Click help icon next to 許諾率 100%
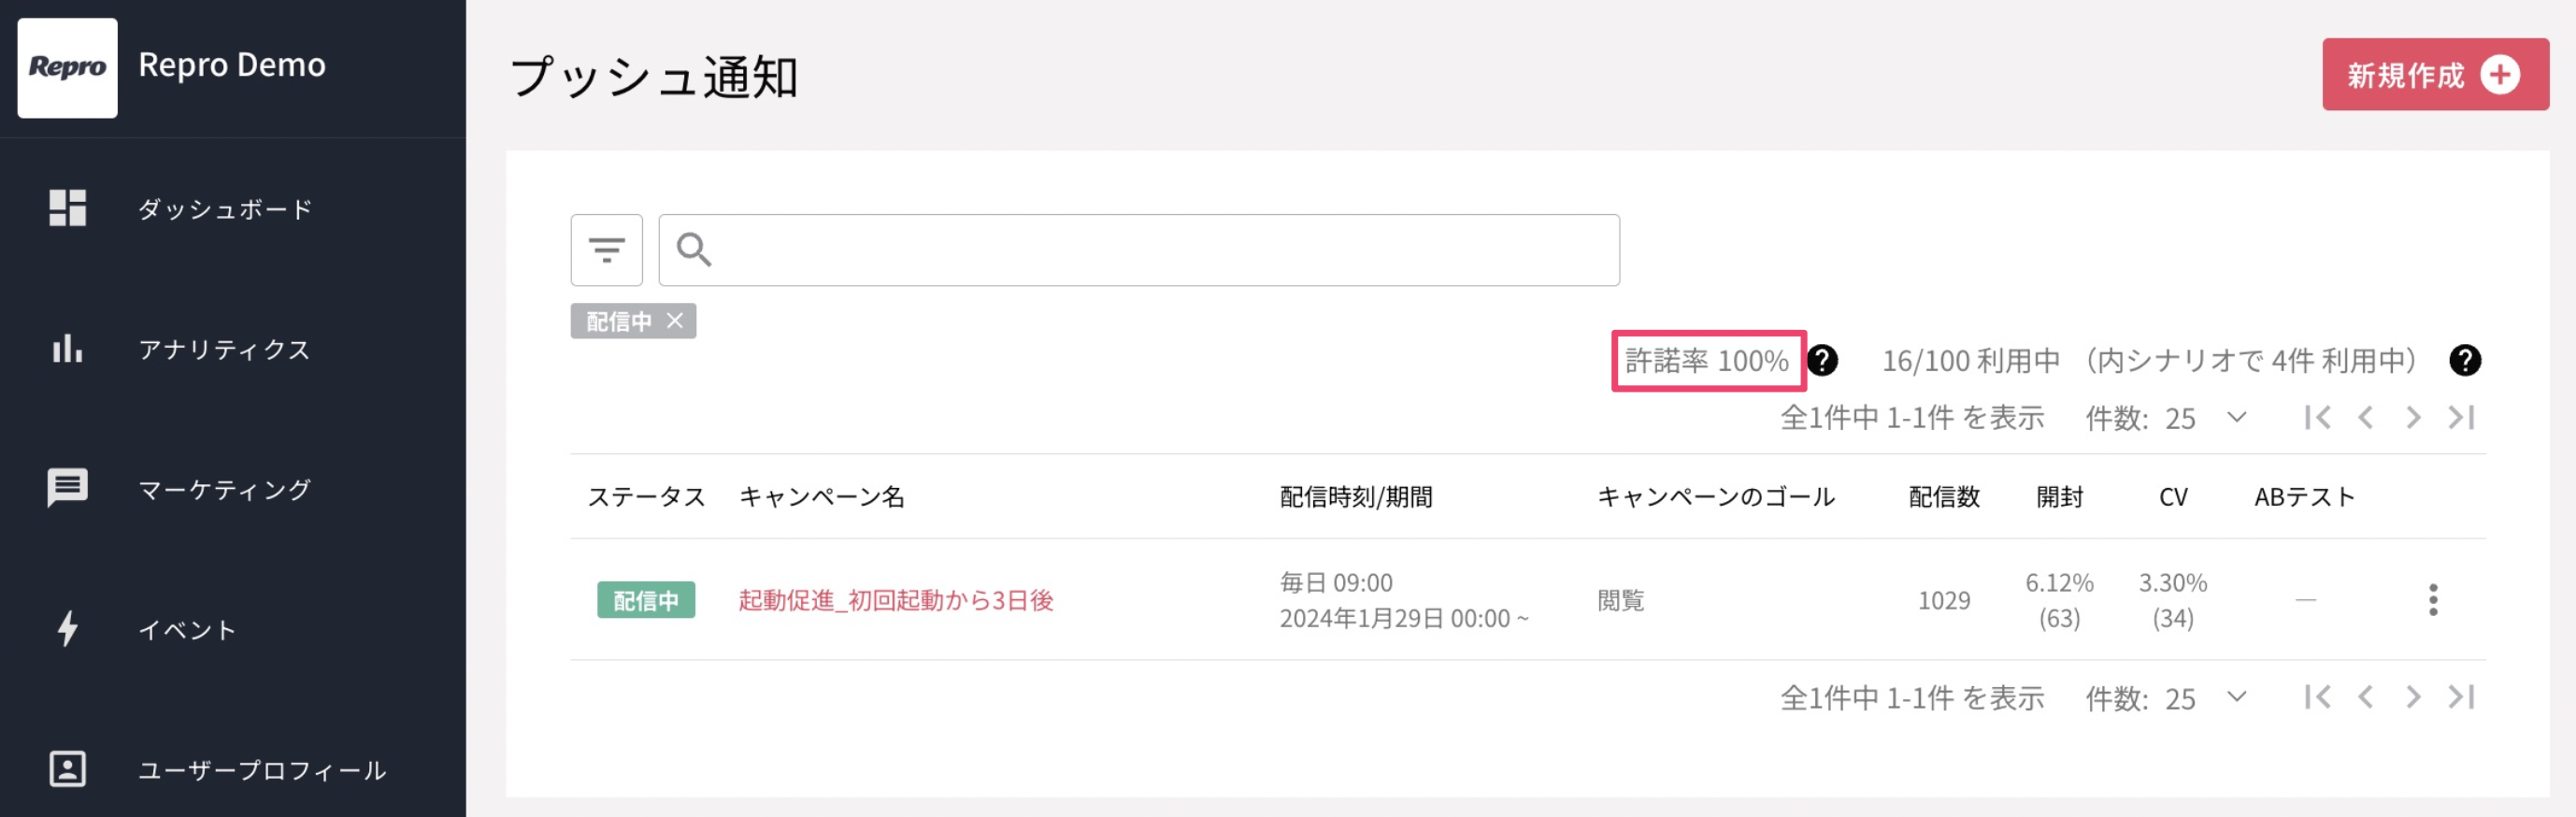 click(x=1822, y=360)
